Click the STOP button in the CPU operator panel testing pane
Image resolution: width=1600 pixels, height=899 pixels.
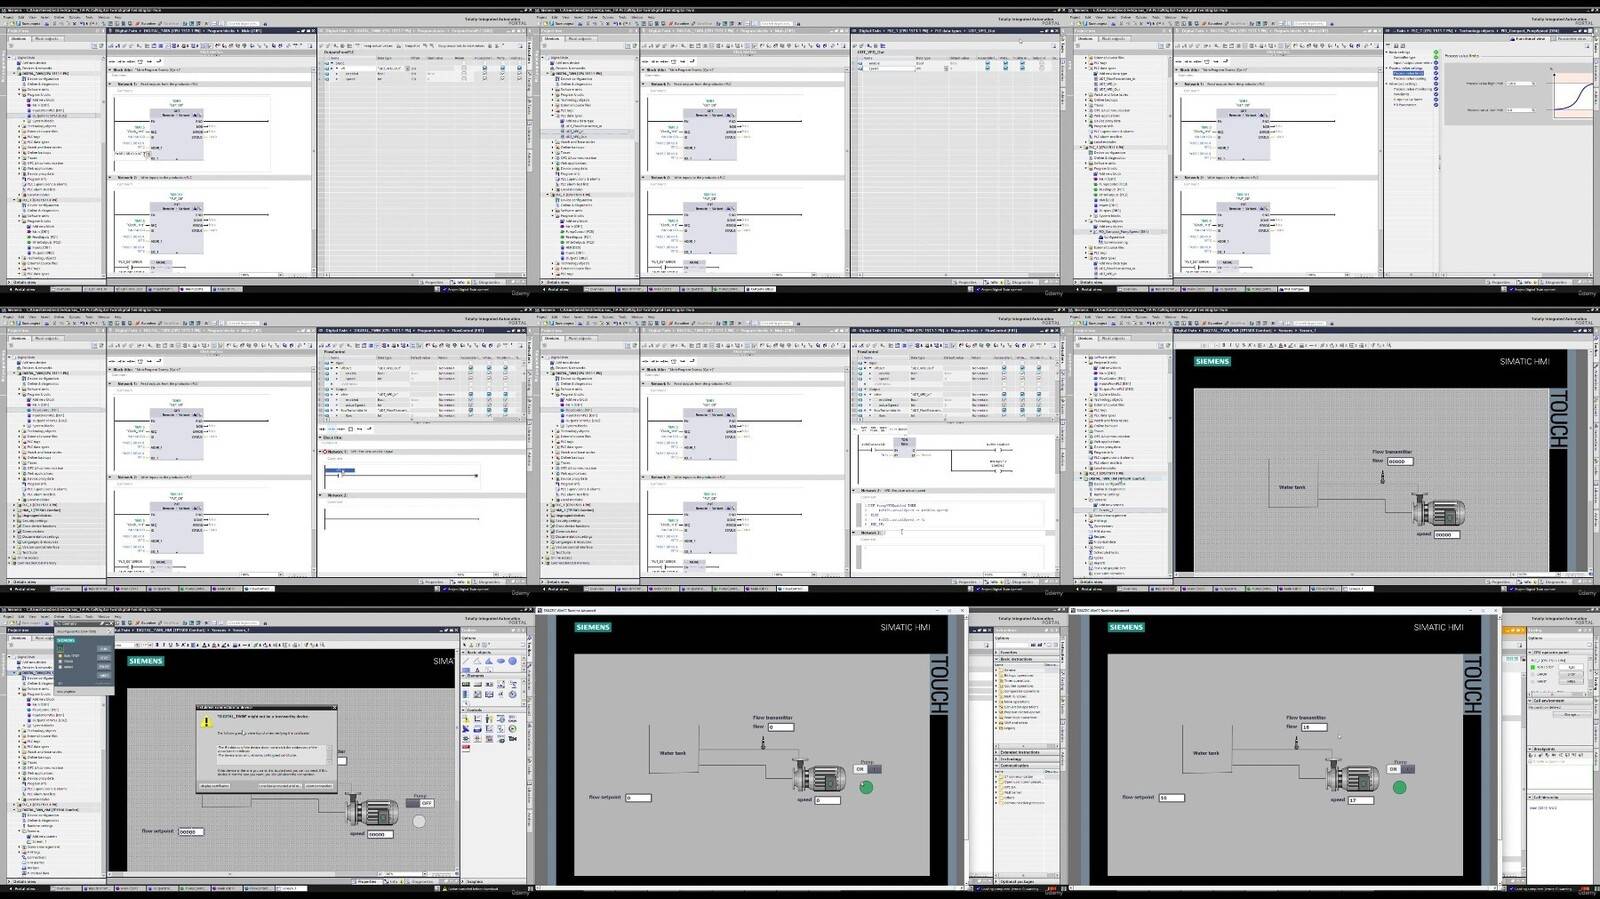[1571, 675]
